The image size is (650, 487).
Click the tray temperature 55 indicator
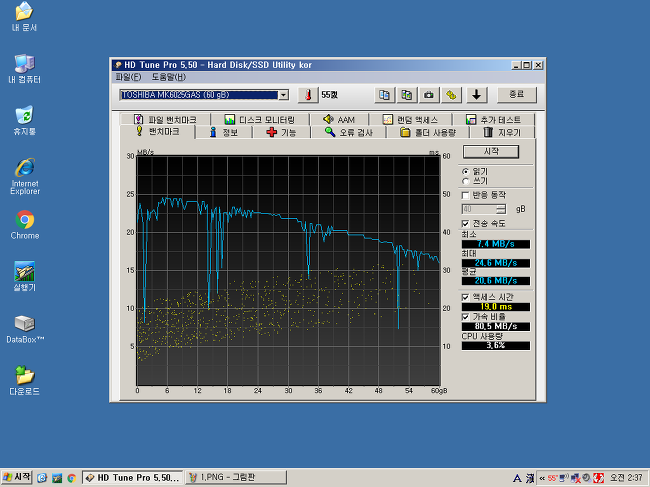point(552,478)
